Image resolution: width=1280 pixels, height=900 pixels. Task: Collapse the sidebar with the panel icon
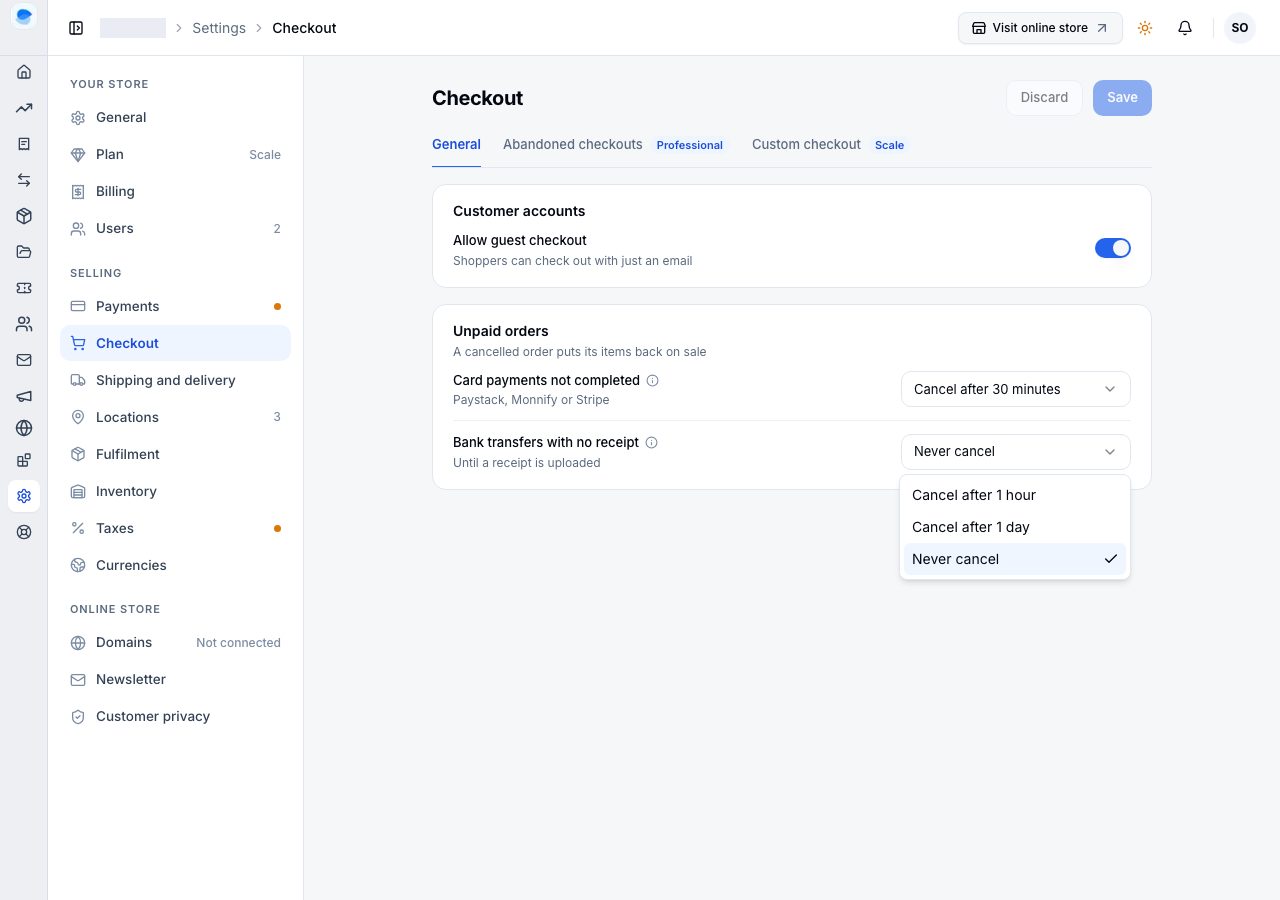click(76, 28)
